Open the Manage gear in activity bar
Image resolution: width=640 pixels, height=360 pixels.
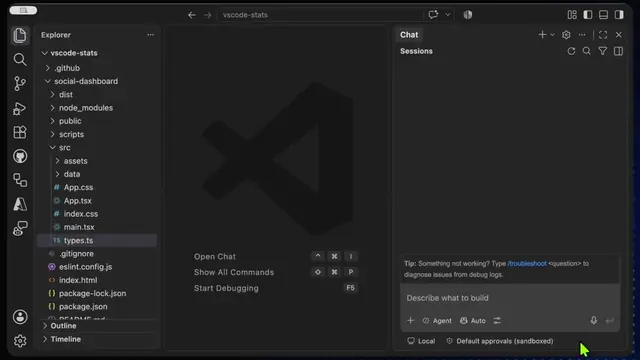[x=20, y=340]
